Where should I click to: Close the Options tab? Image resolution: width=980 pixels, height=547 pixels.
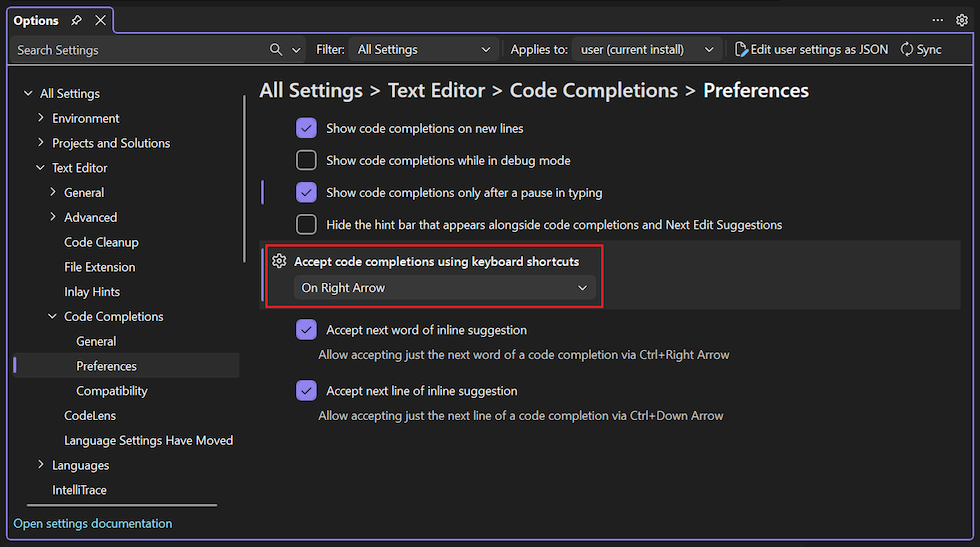pos(100,20)
